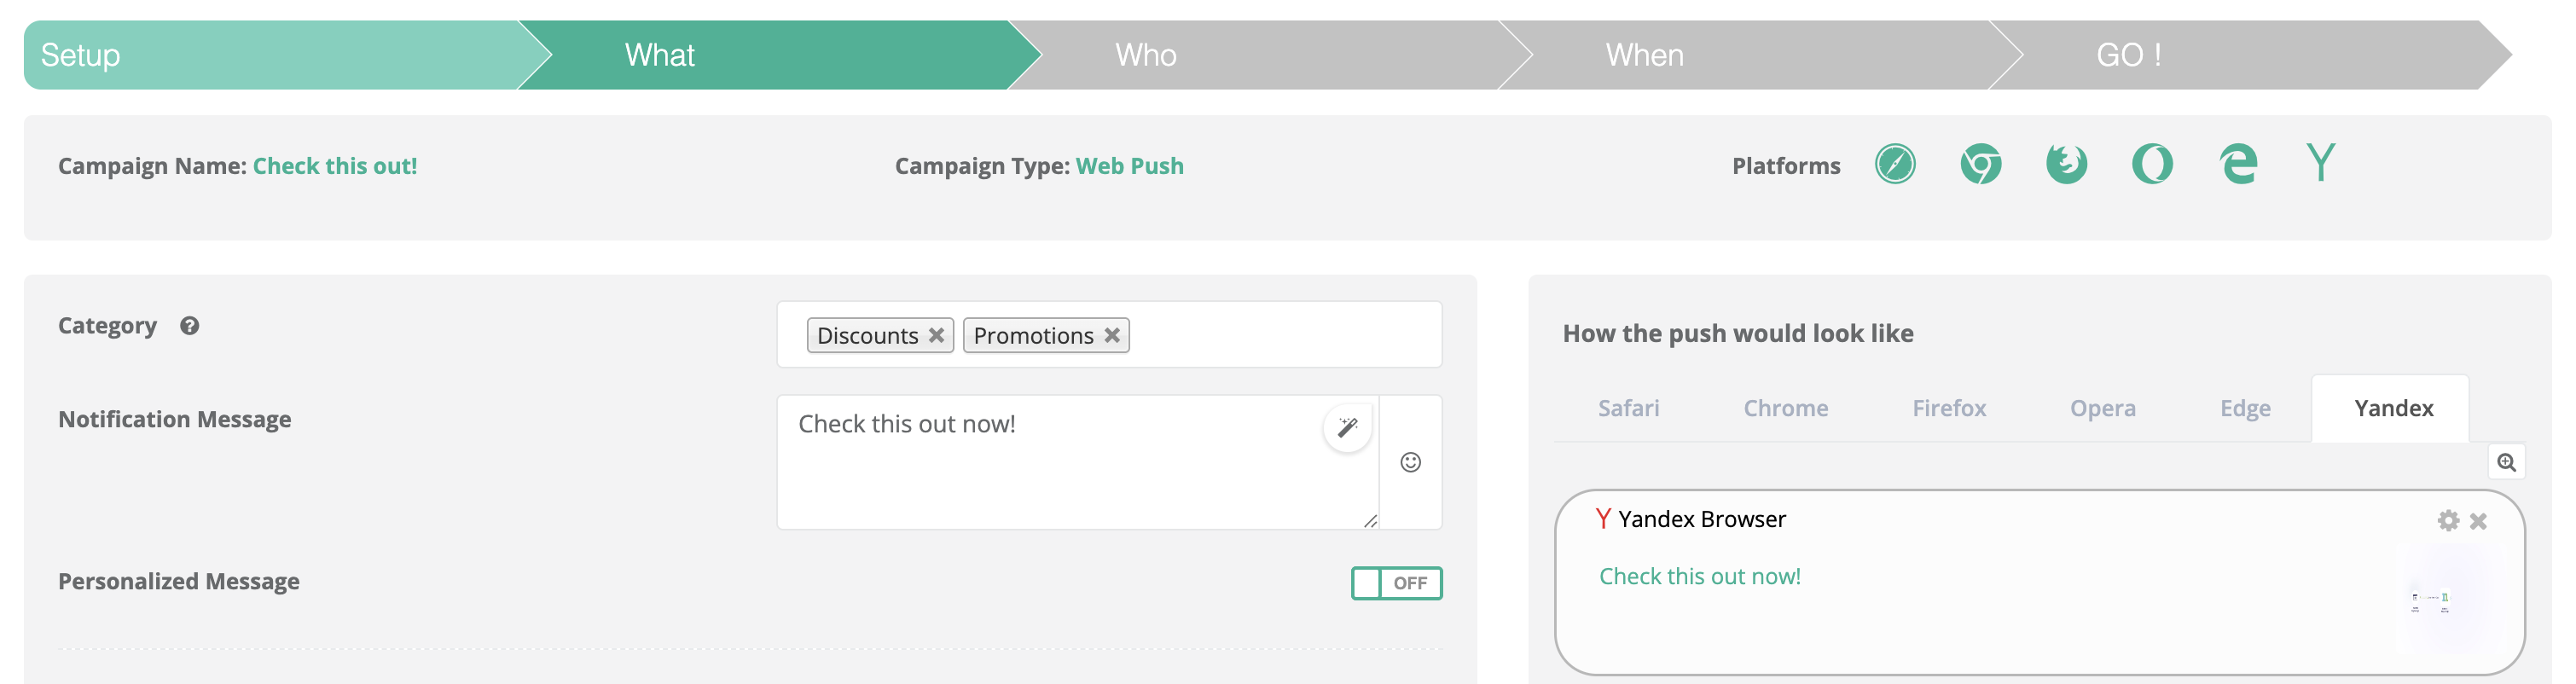The image size is (2576, 684).
Task: Open Category help question mark
Action: coord(190,326)
